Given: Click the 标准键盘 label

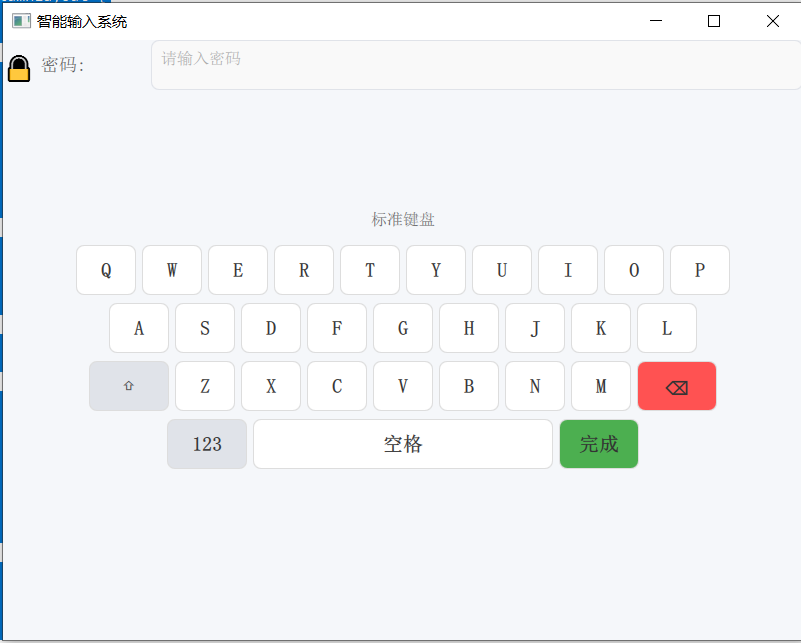Looking at the screenshot, I should point(403,220).
